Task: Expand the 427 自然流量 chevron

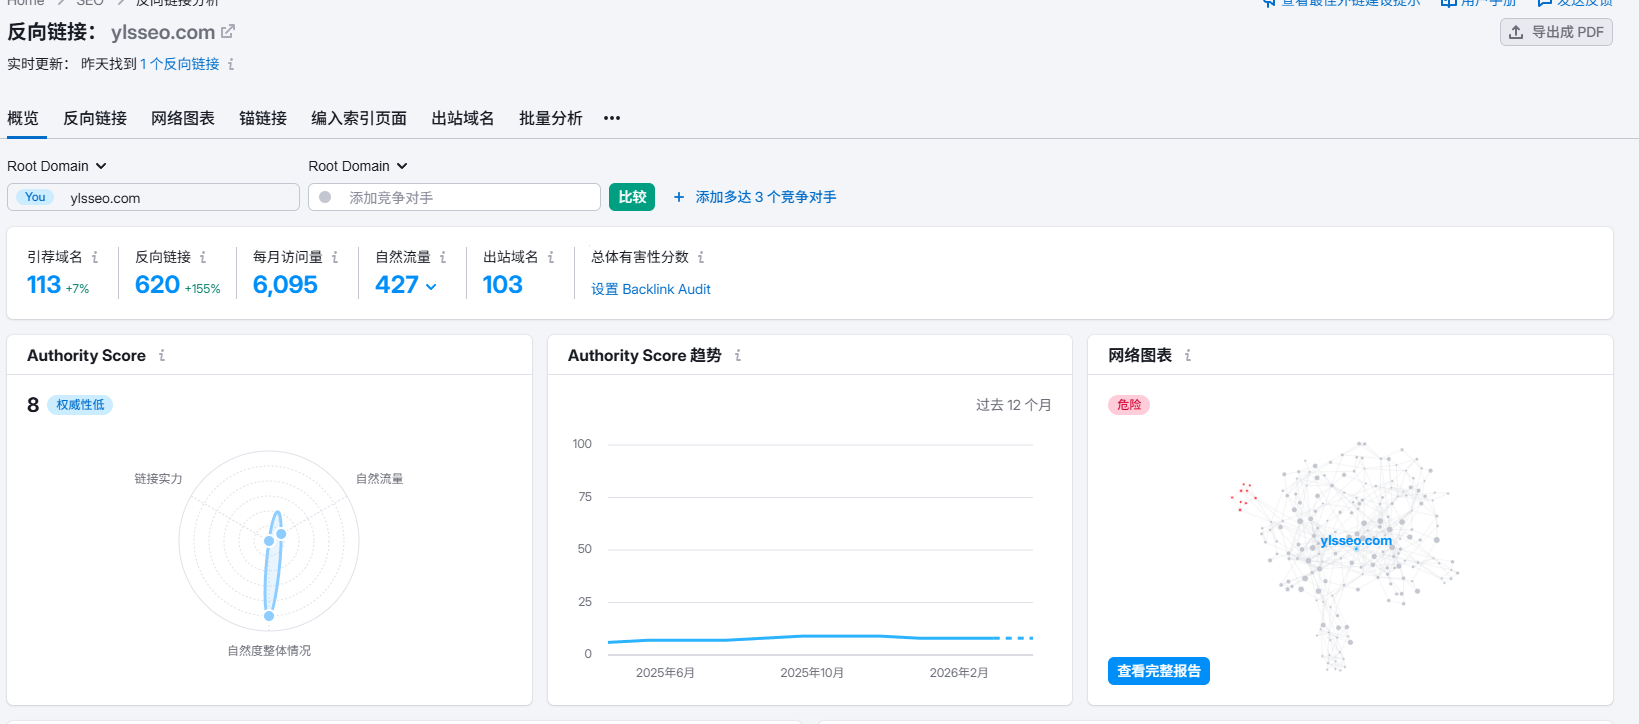Action: coord(431,286)
